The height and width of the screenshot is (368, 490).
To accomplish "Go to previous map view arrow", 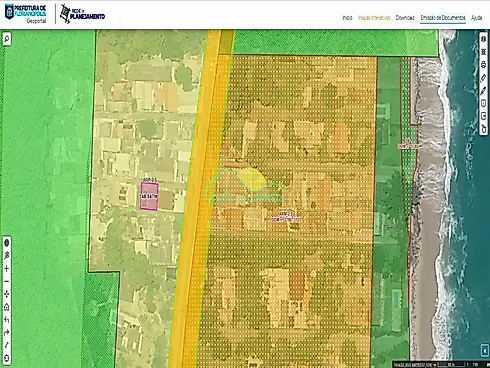I will [x=7, y=320].
